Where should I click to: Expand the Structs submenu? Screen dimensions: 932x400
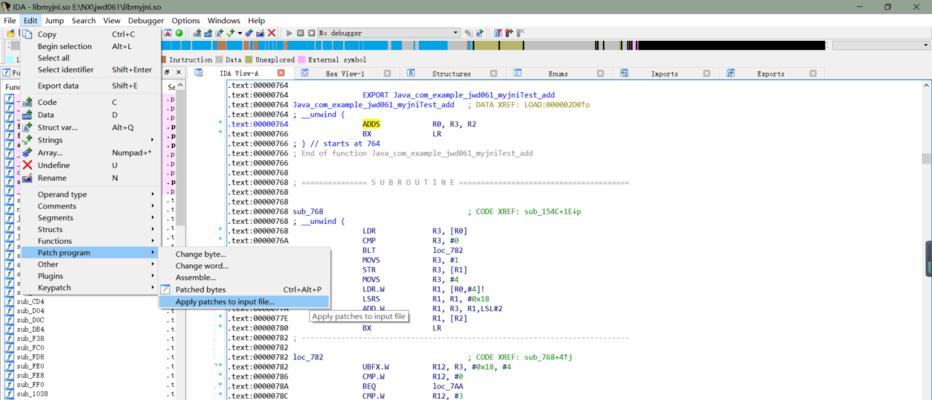click(x=91, y=229)
